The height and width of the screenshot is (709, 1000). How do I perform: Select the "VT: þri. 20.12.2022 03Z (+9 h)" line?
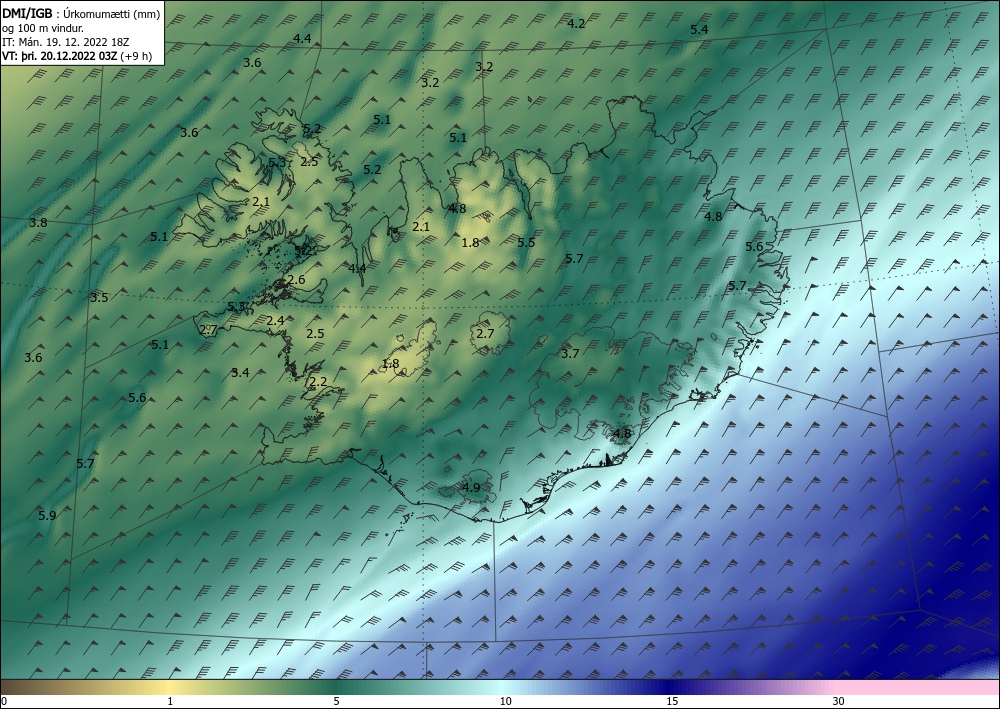tap(77, 55)
